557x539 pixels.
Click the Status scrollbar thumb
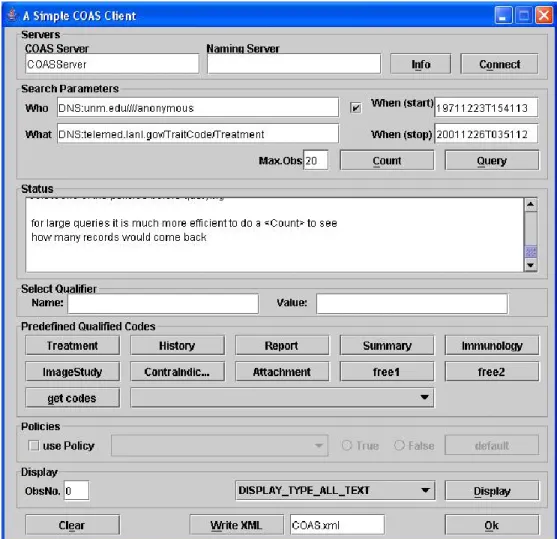(x=531, y=252)
